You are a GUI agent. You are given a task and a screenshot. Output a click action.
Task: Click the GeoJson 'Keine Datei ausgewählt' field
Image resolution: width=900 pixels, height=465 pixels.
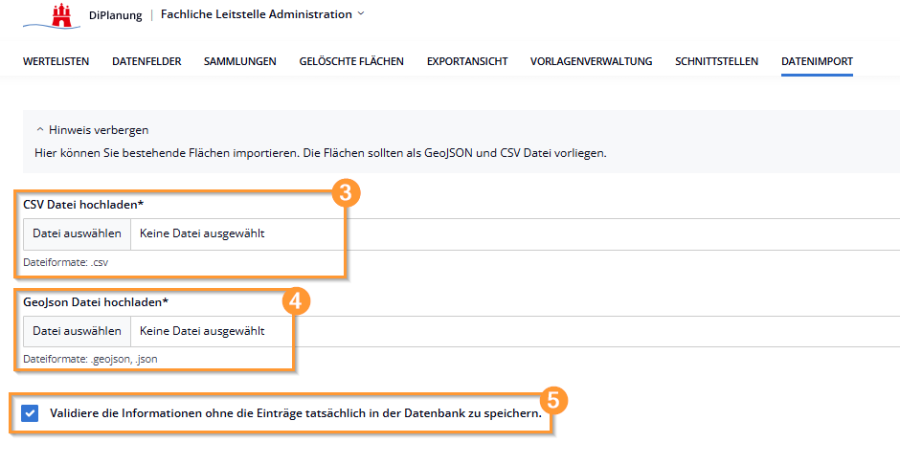point(202,331)
